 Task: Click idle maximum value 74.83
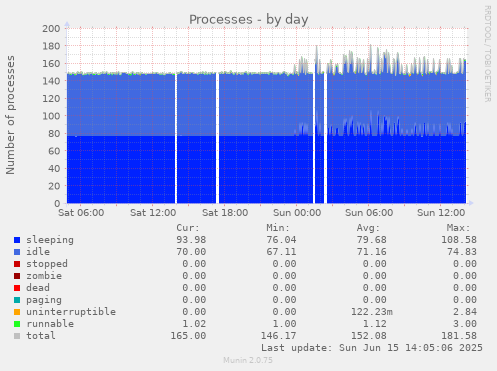462,252
